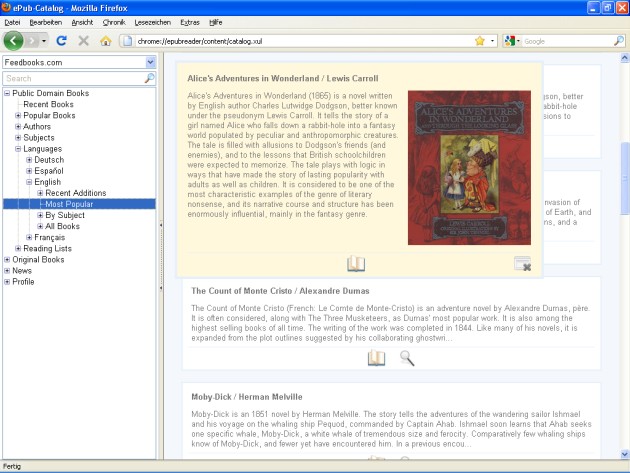This screenshot has height=473, width=630.
Task: Open The Count of Monte Cristo book icon
Action: point(376,358)
